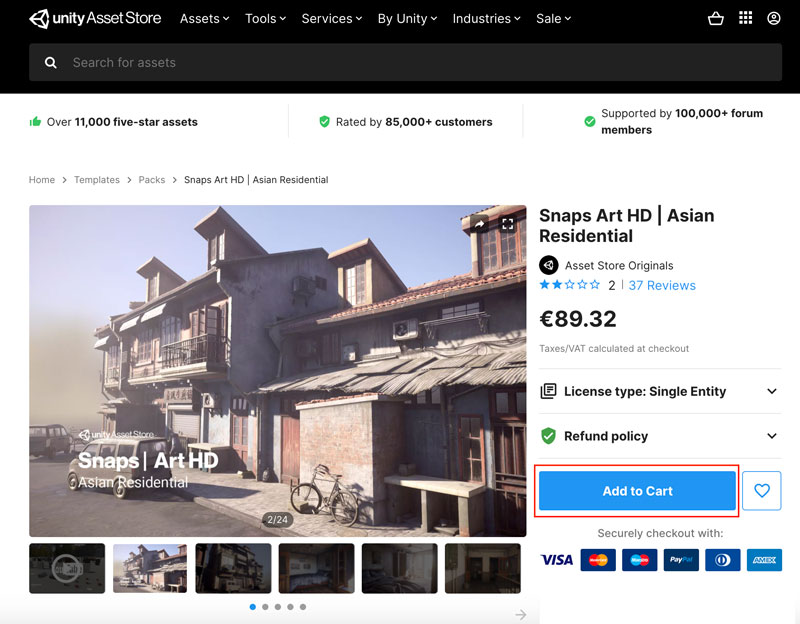Screen dimensions: 800x624
Task: Click the green shield beside 'Rated by 85,000+ customers'
Action: tap(324, 121)
